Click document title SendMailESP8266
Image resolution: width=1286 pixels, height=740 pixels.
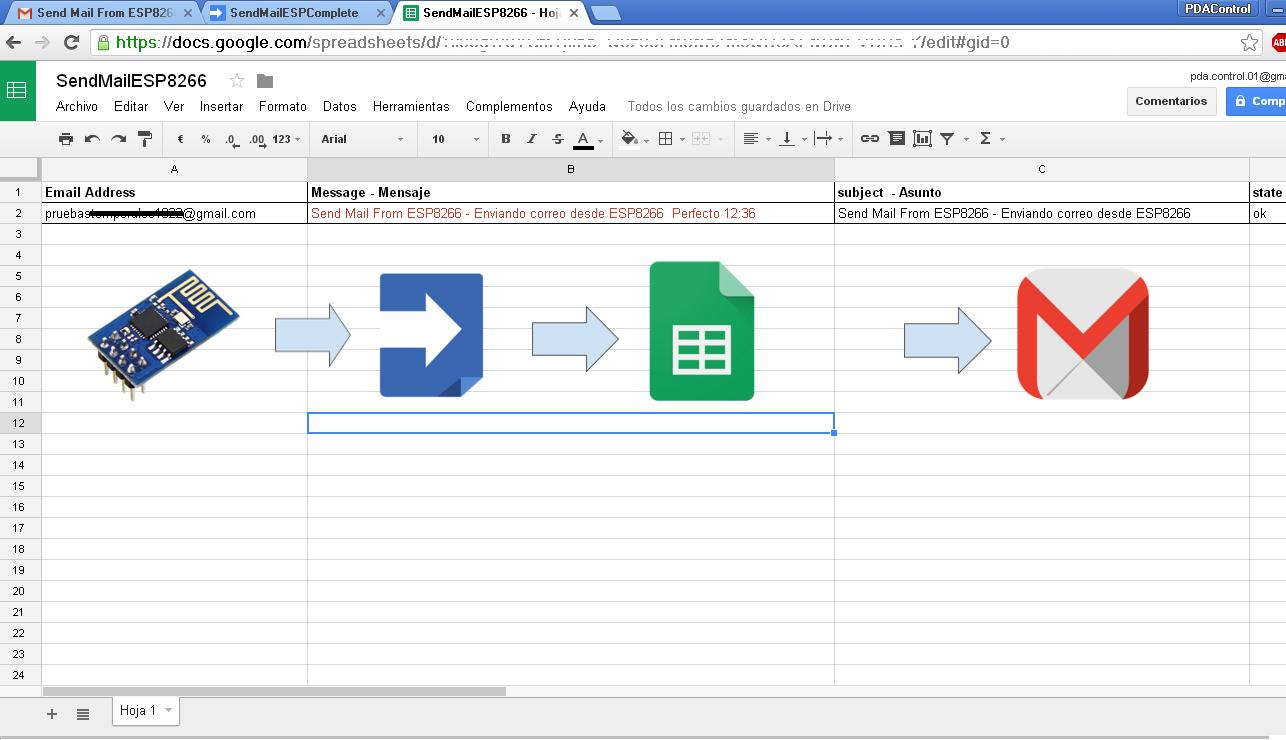point(131,81)
